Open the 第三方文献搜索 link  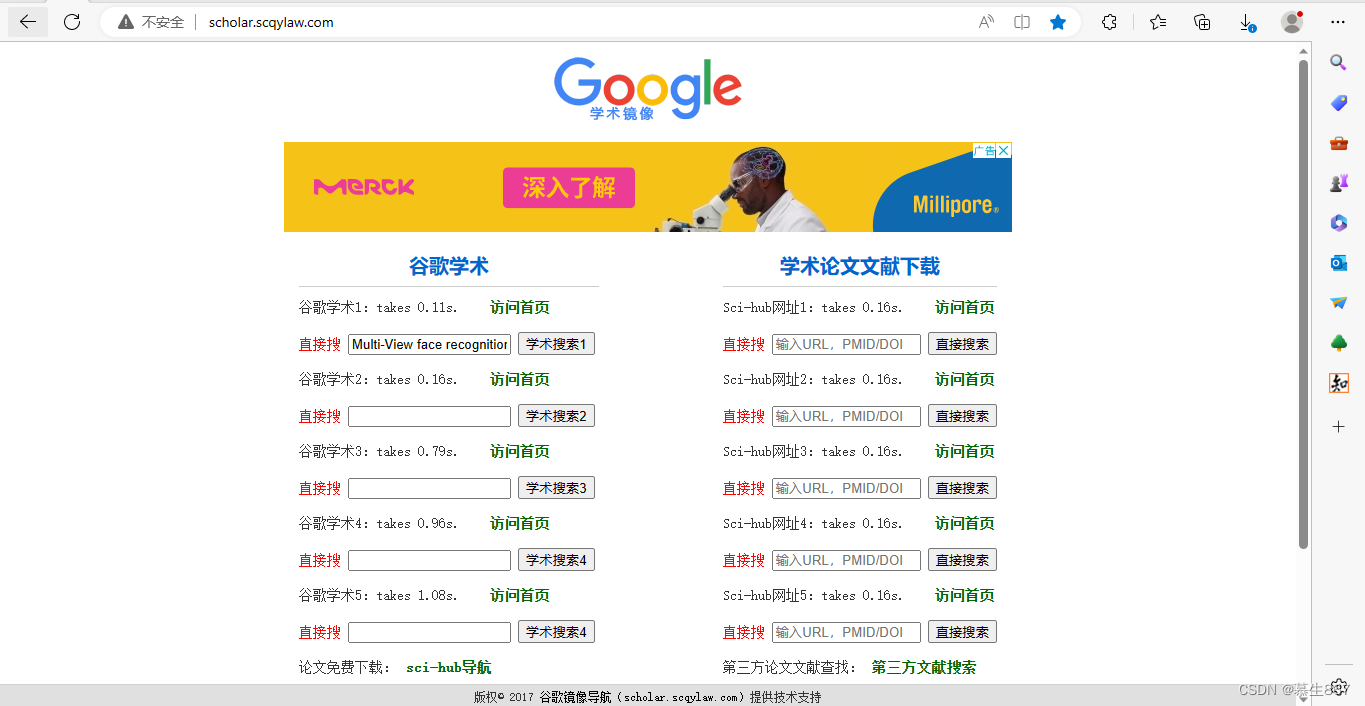click(x=924, y=668)
